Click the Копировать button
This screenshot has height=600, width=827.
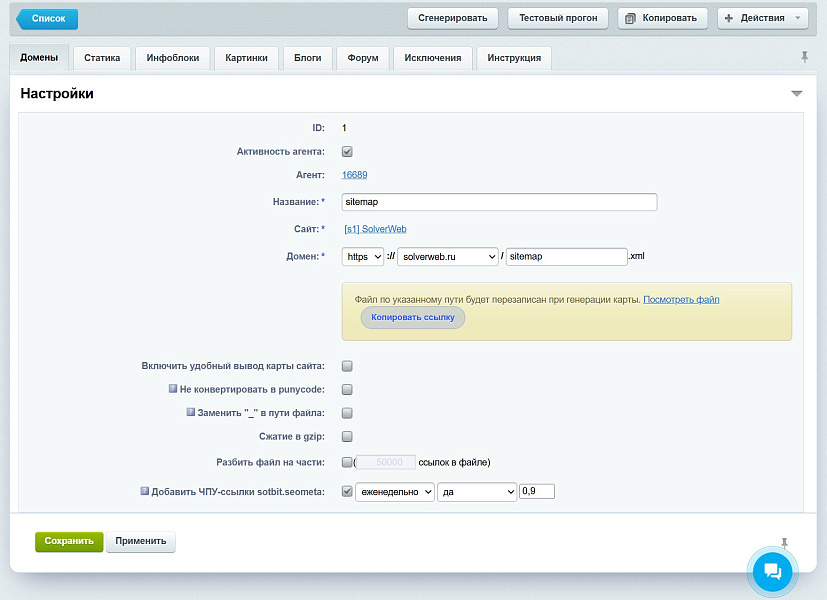pos(662,18)
